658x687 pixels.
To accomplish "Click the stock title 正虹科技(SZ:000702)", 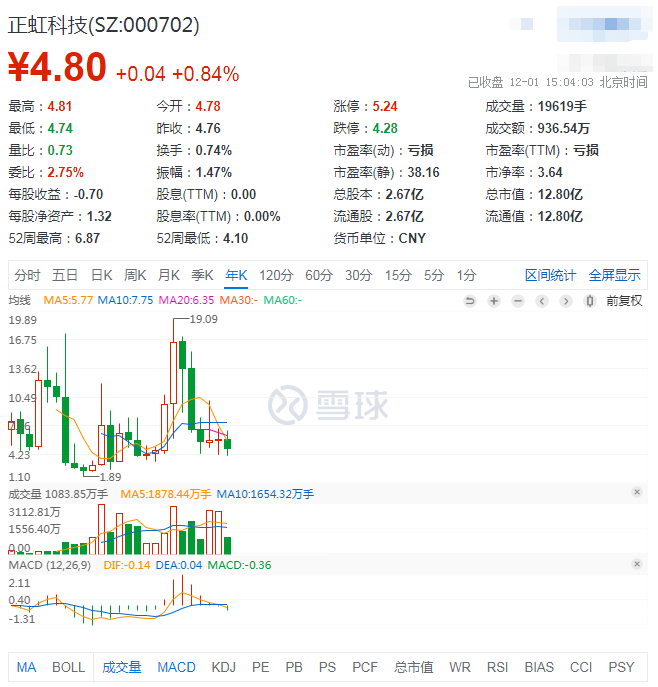I will [104, 25].
